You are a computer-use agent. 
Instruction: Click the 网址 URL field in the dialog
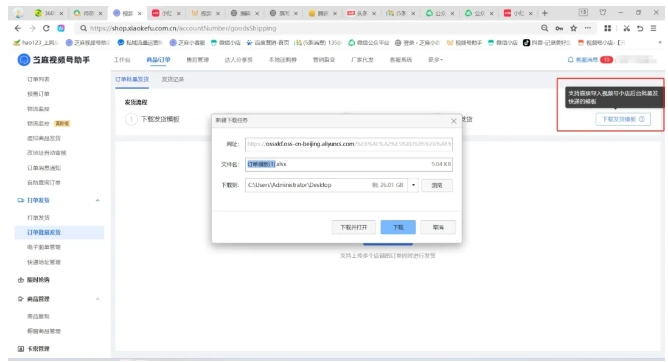pos(348,144)
